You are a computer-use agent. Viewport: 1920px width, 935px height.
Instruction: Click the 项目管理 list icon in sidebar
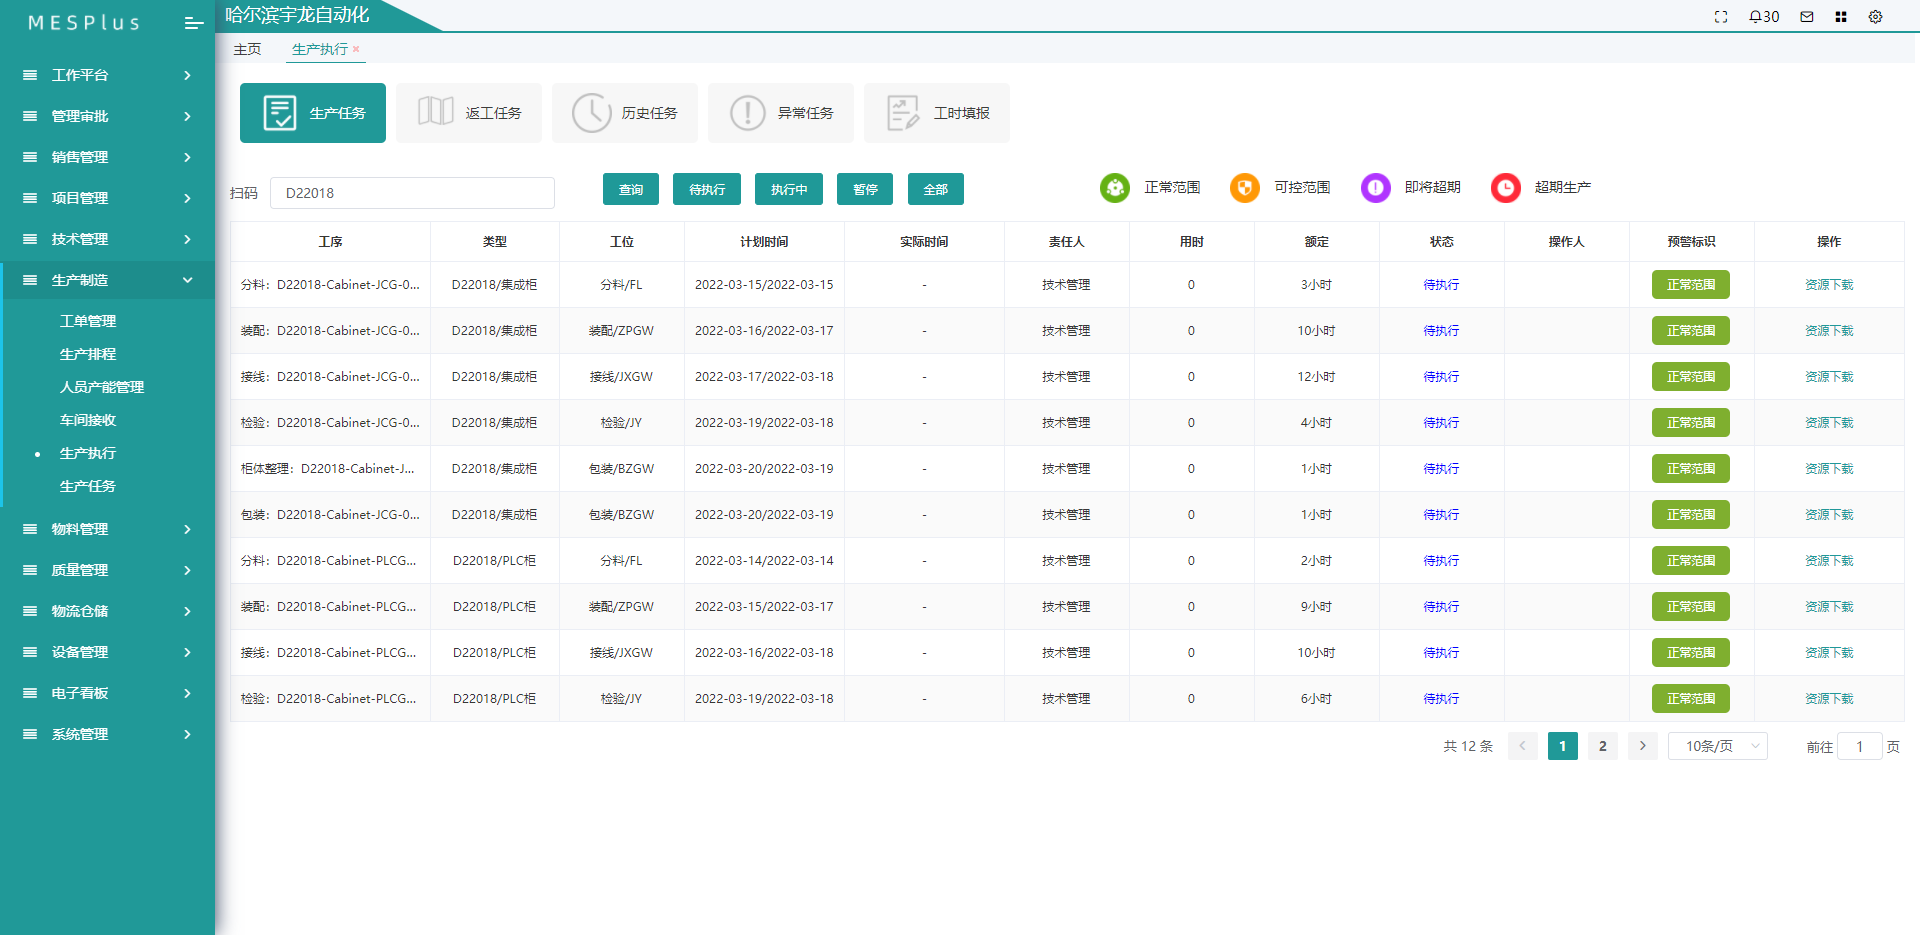pos(30,198)
